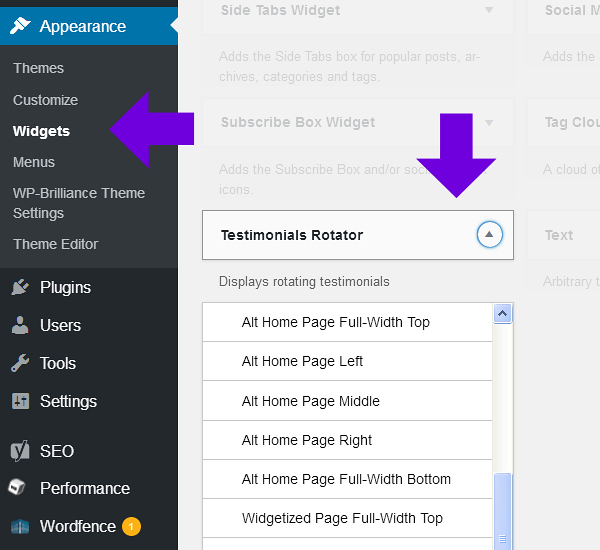Click the Tools wrench icon

(20, 364)
